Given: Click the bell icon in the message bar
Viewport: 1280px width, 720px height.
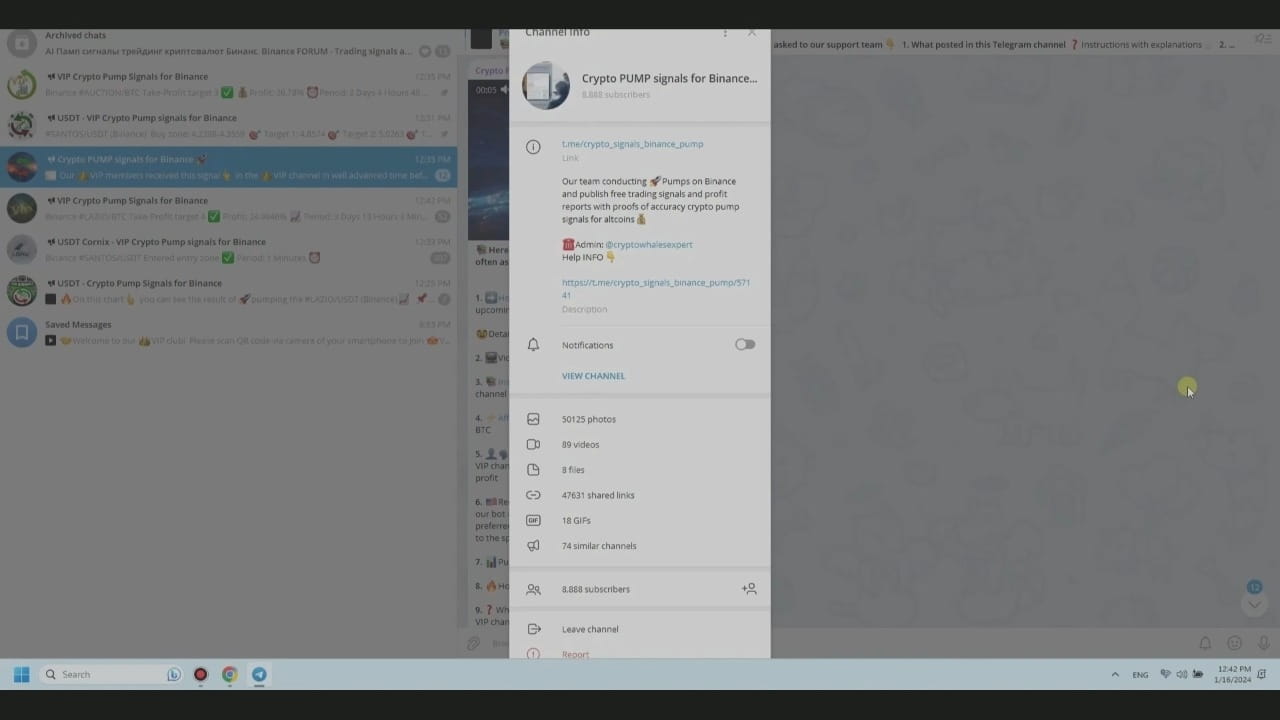Looking at the screenshot, I should pyautogui.click(x=1205, y=644).
